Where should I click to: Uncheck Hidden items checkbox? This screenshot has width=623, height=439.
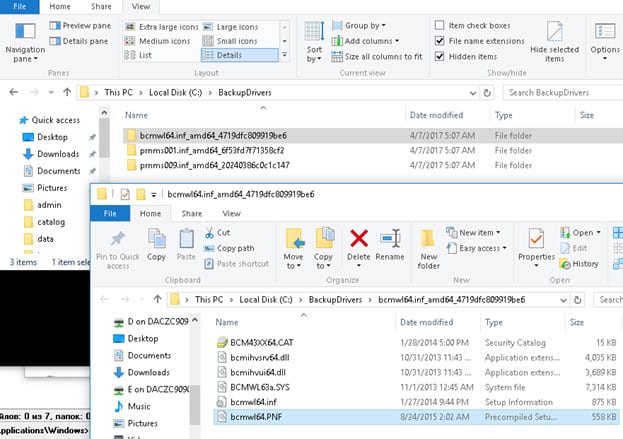coord(439,56)
